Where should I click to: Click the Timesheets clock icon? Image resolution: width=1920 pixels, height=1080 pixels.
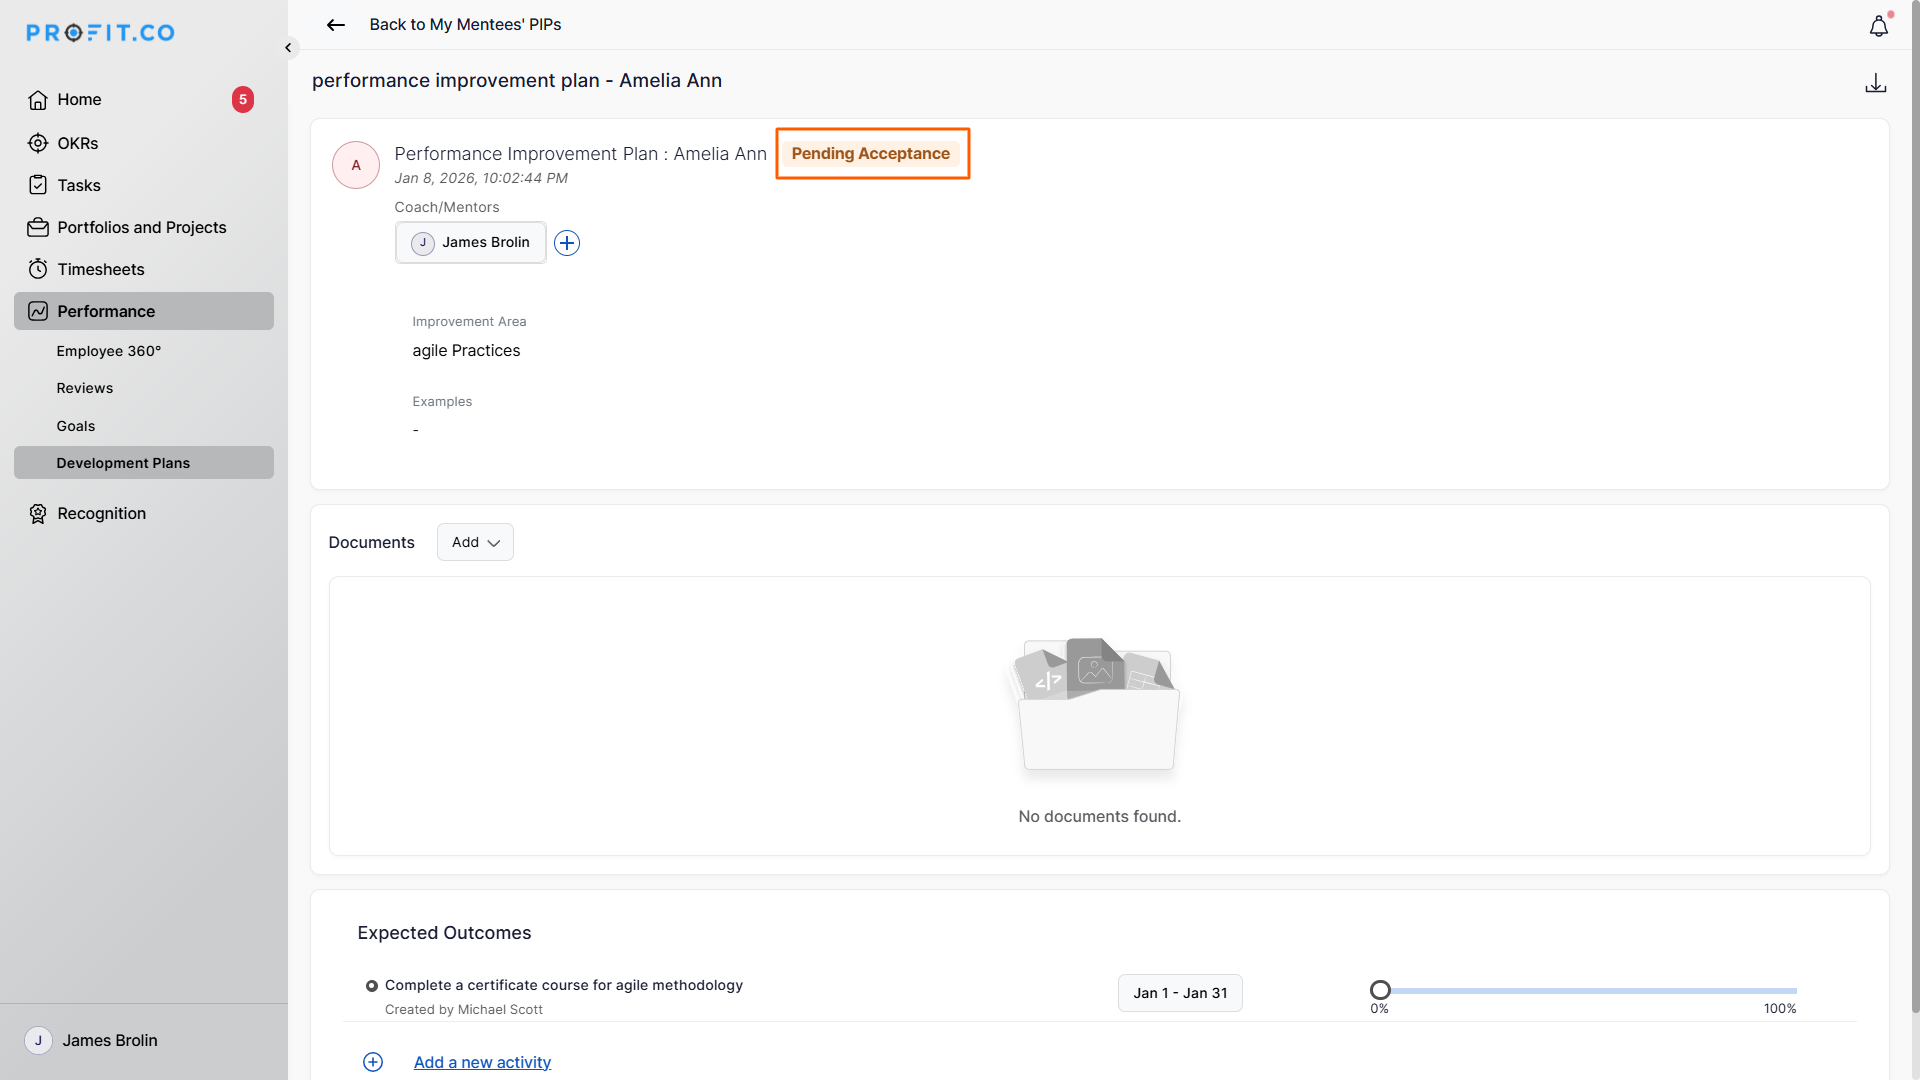pos(38,269)
